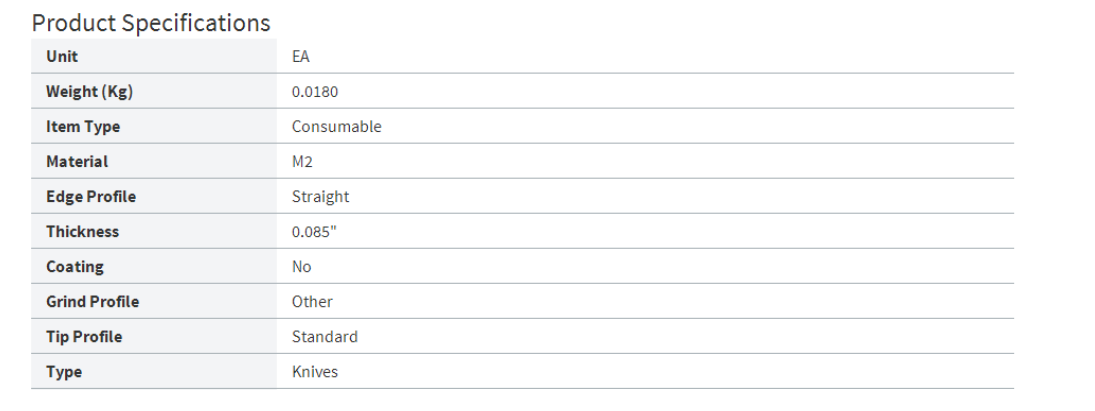Select the Unit row label
Image resolution: width=1095 pixels, height=411 pixels.
point(62,57)
